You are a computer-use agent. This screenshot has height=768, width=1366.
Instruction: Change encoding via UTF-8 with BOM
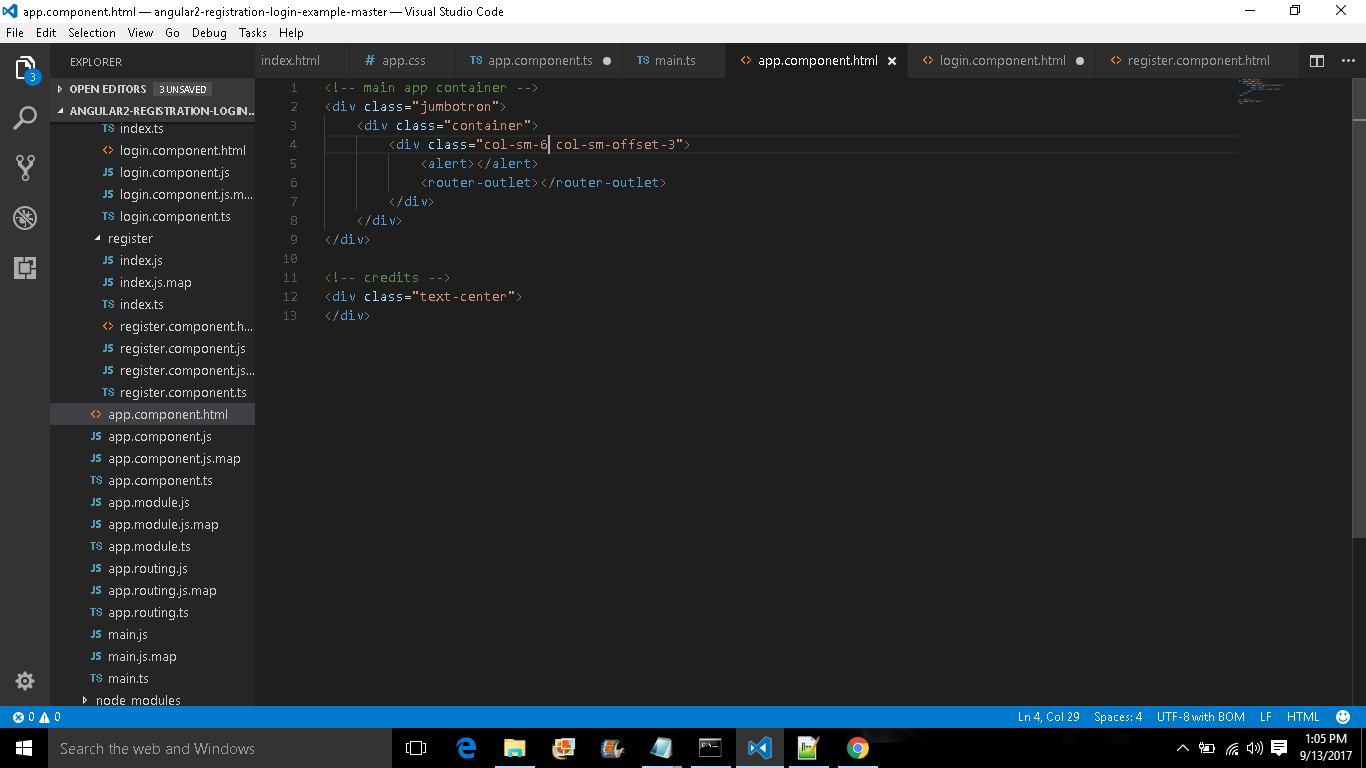pos(1200,717)
